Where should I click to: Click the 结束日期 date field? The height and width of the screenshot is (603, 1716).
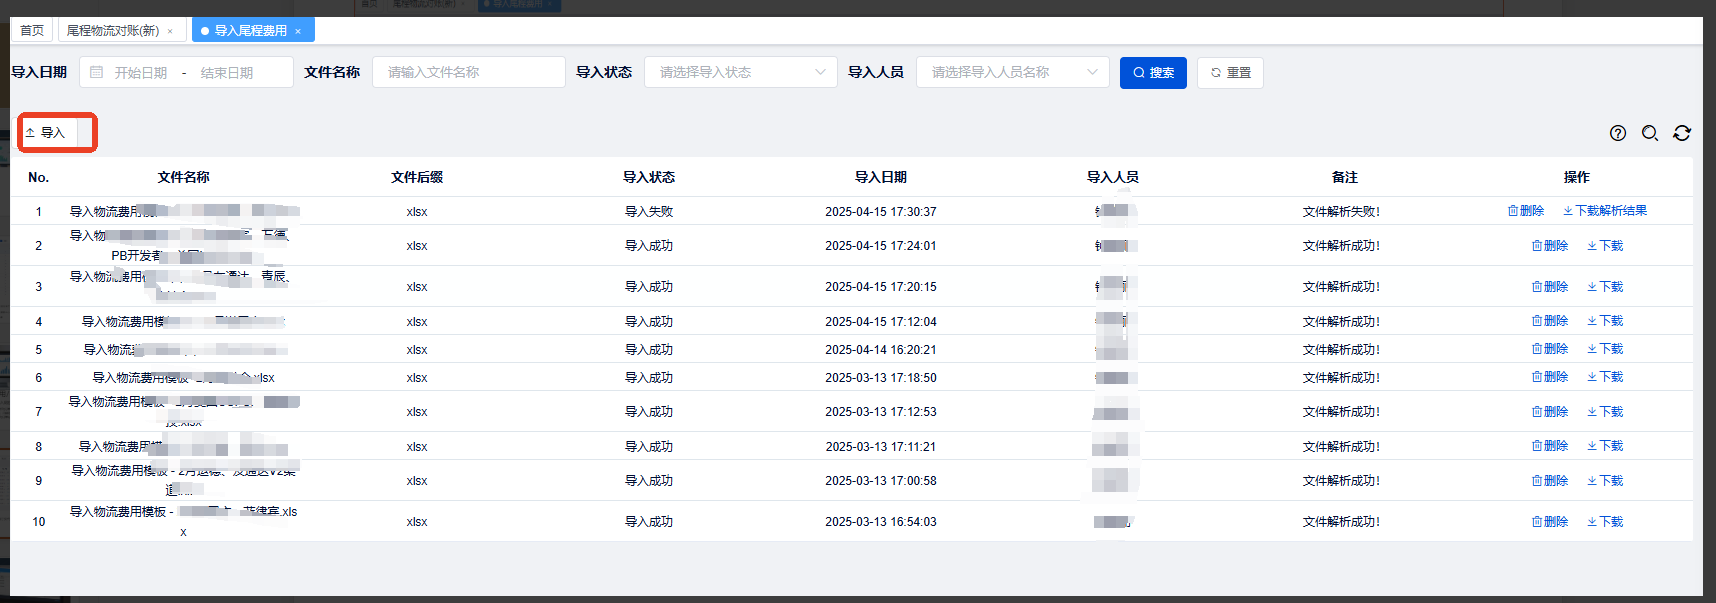click(227, 73)
